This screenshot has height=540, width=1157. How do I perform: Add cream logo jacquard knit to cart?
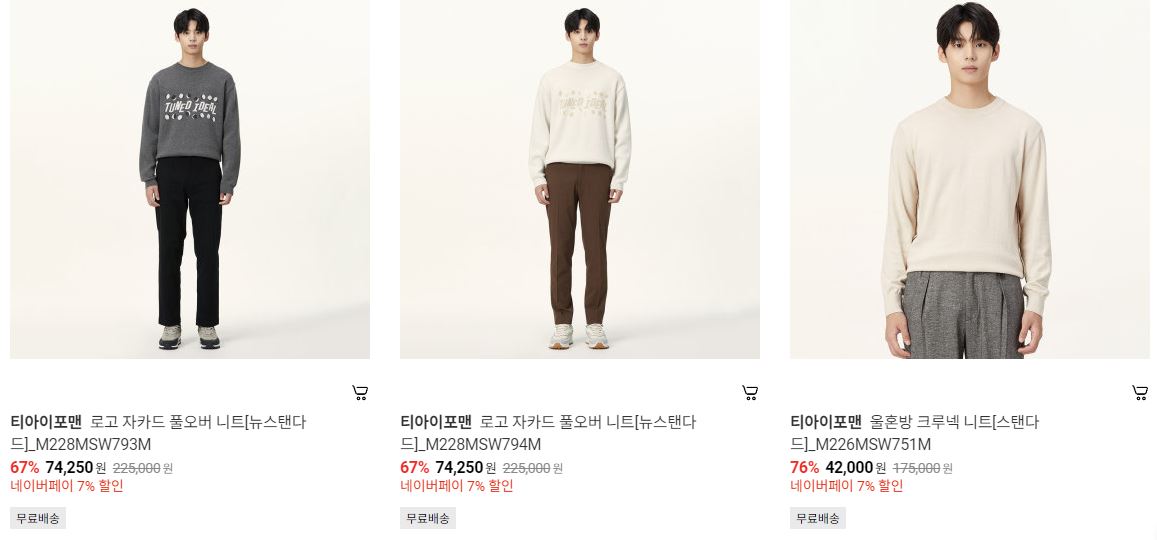pyautogui.click(x=750, y=392)
